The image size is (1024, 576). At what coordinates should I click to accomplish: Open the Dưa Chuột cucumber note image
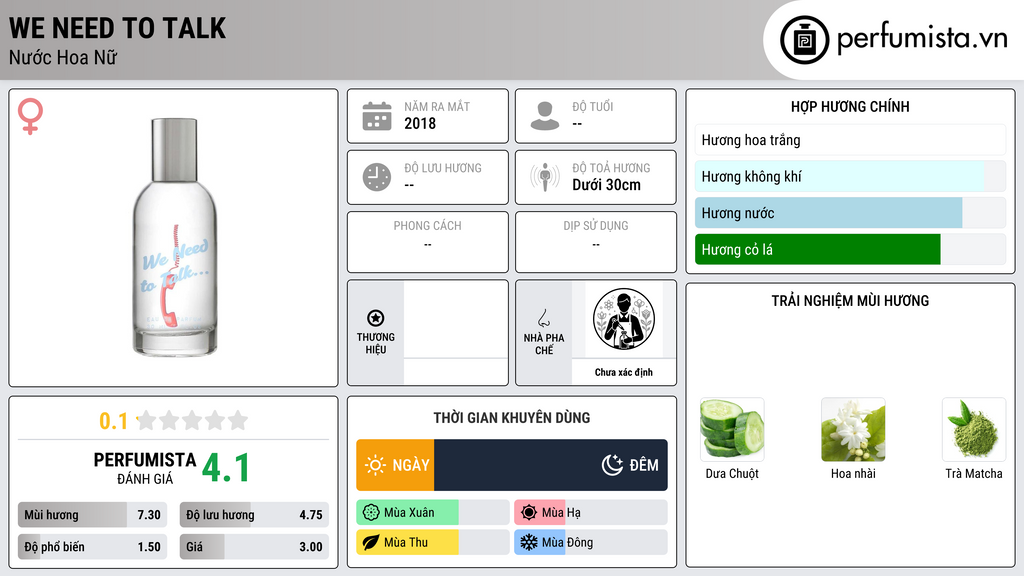coord(732,430)
